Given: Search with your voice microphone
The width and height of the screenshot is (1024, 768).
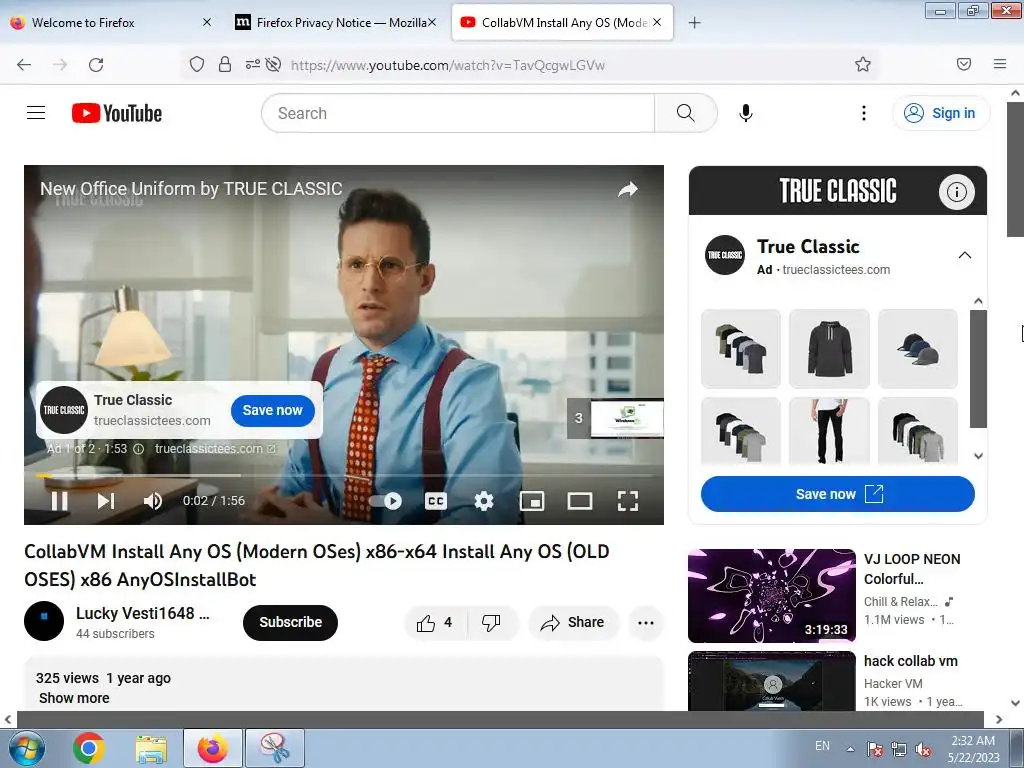Looking at the screenshot, I should (x=745, y=113).
